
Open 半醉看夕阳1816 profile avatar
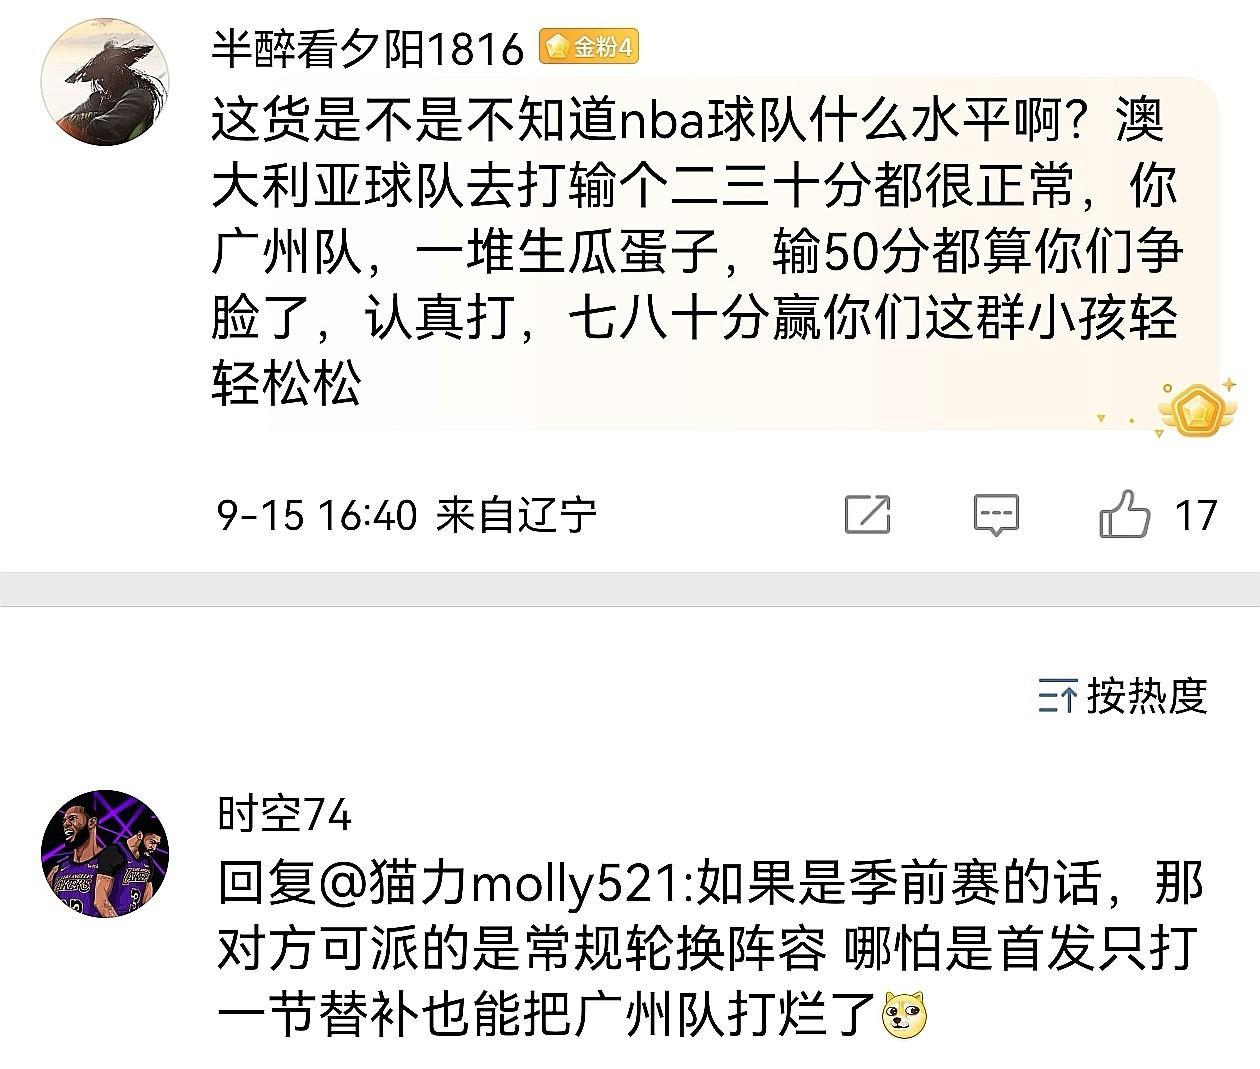(x=105, y=82)
